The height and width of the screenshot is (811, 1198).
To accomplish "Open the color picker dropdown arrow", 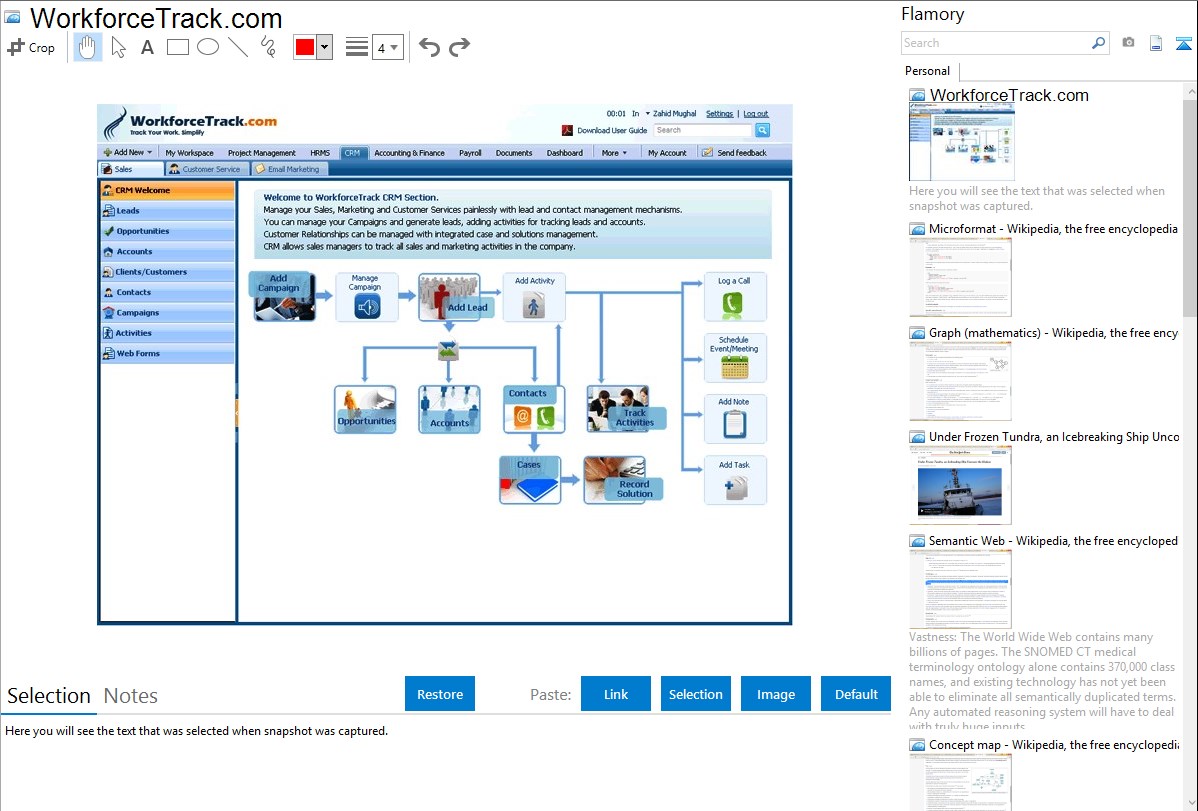I will click(325, 47).
